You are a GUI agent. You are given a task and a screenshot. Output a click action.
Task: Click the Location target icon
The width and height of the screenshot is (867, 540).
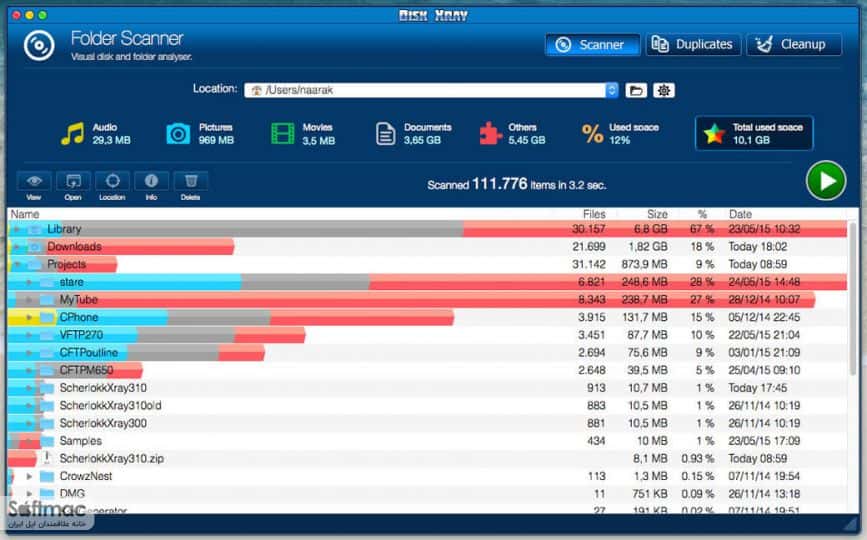pos(112,181)
